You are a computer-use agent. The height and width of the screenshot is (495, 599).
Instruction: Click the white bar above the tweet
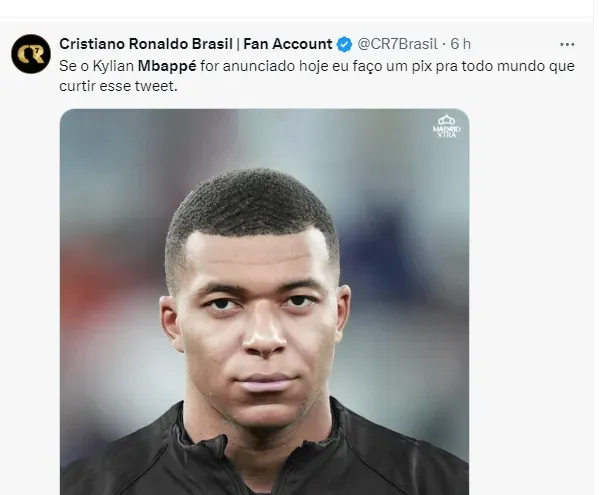coord(296,8)
